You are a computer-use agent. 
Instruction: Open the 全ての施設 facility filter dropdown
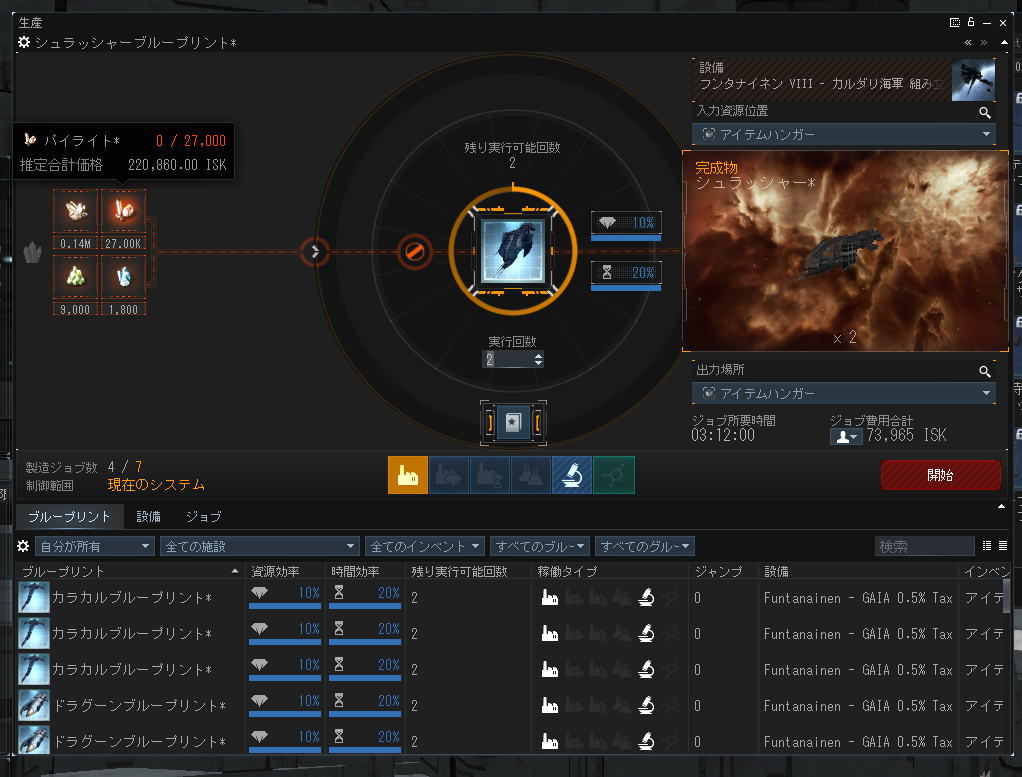pyautogui.click(x=259, y=546)
